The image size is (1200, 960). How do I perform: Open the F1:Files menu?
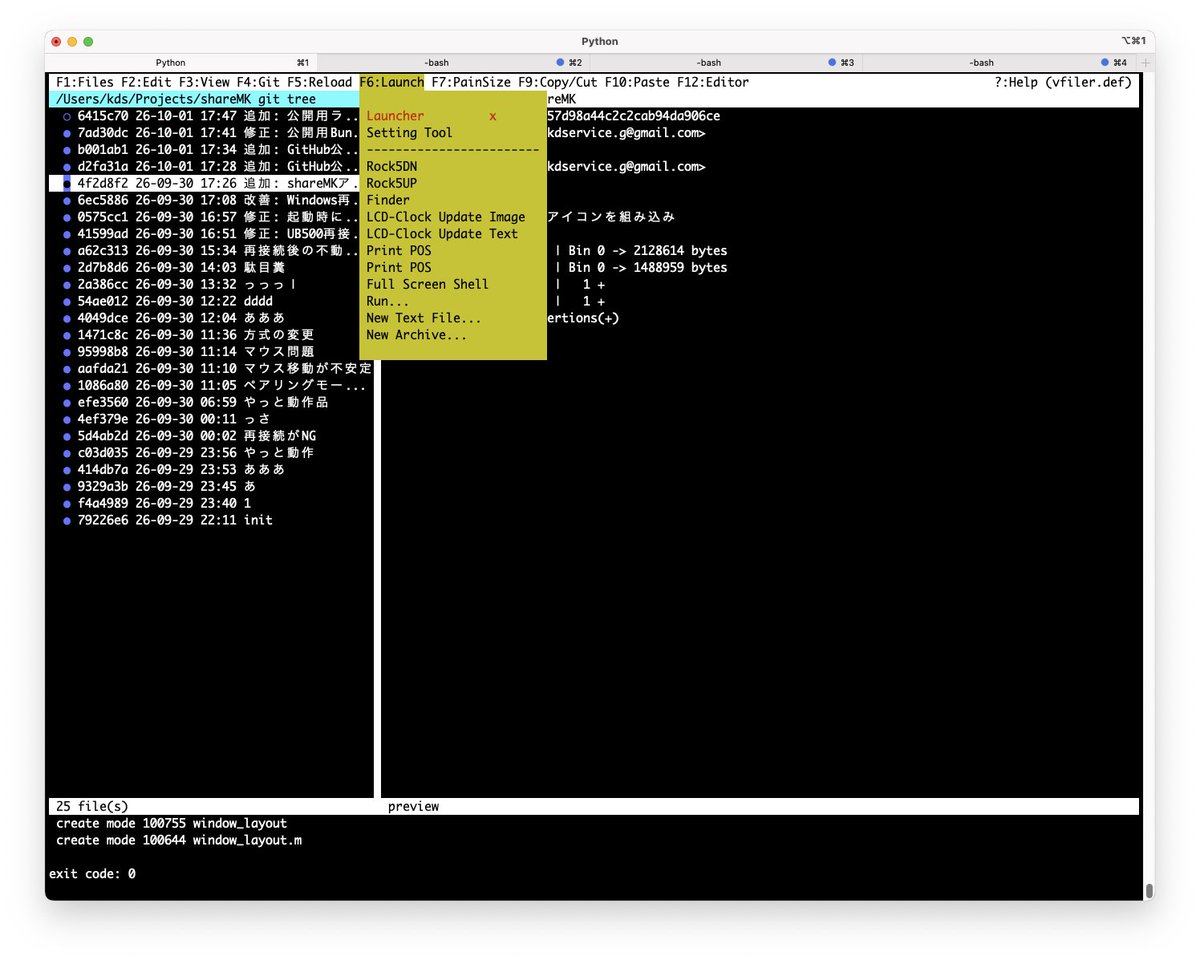(84, 82)
